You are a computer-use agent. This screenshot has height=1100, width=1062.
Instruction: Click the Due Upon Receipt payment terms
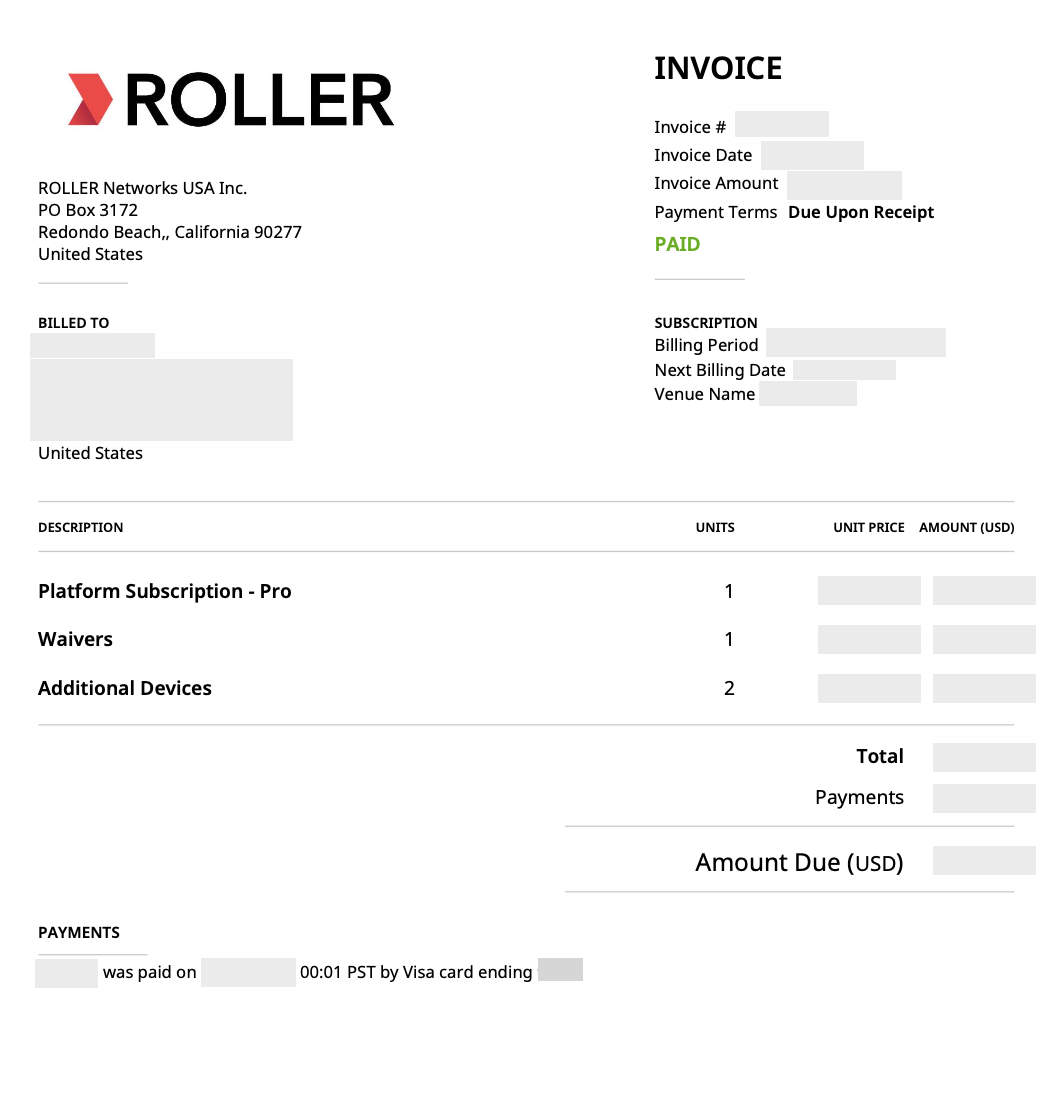[x=860, y=212]
